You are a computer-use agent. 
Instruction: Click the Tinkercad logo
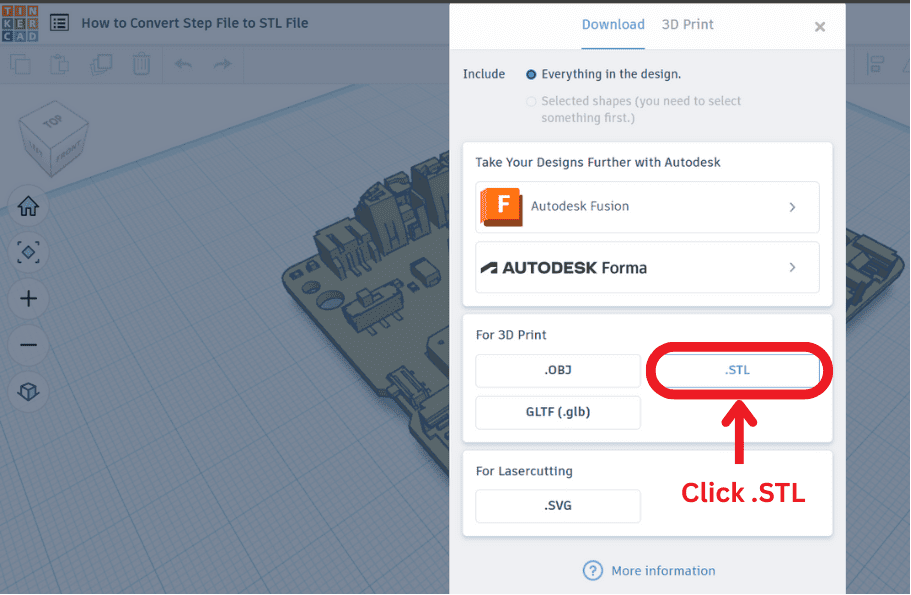(x=20, y=22)
